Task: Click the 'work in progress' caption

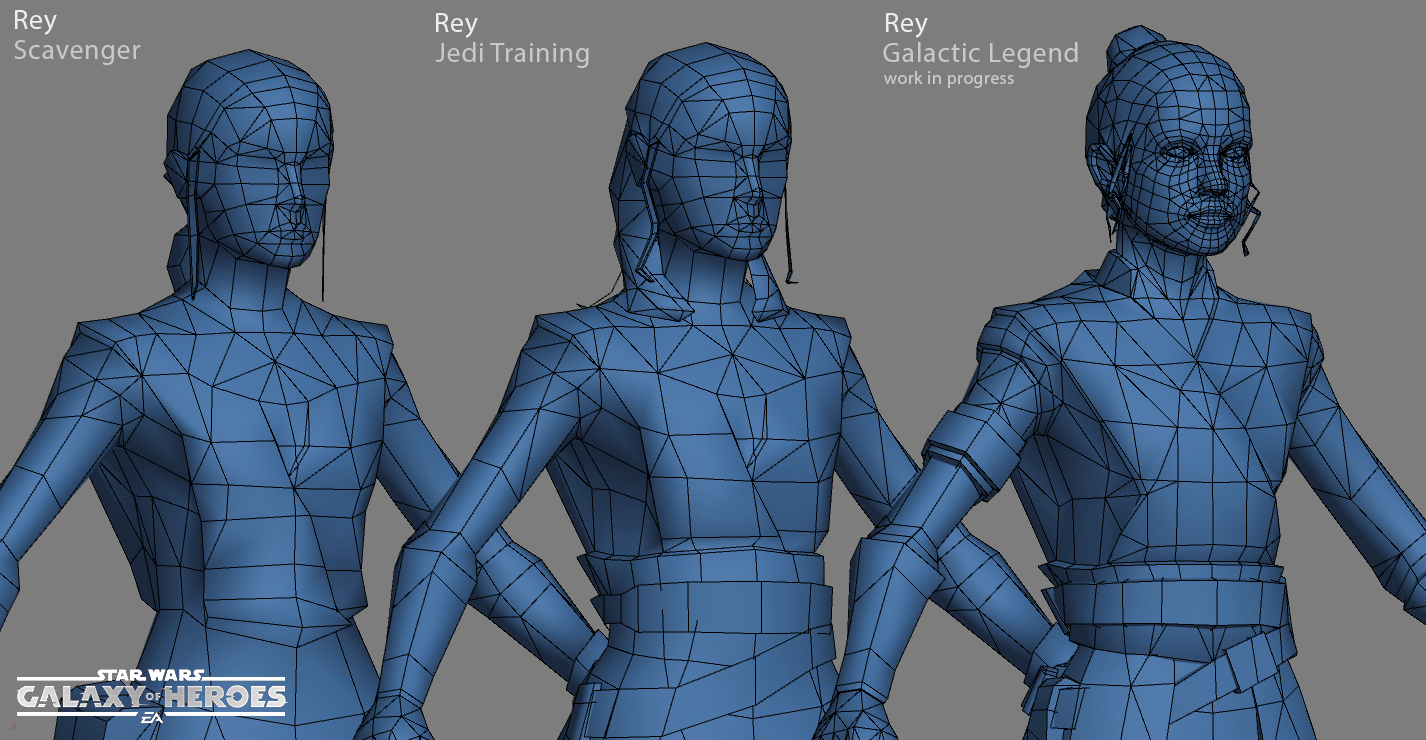Action: coord(948,79)
